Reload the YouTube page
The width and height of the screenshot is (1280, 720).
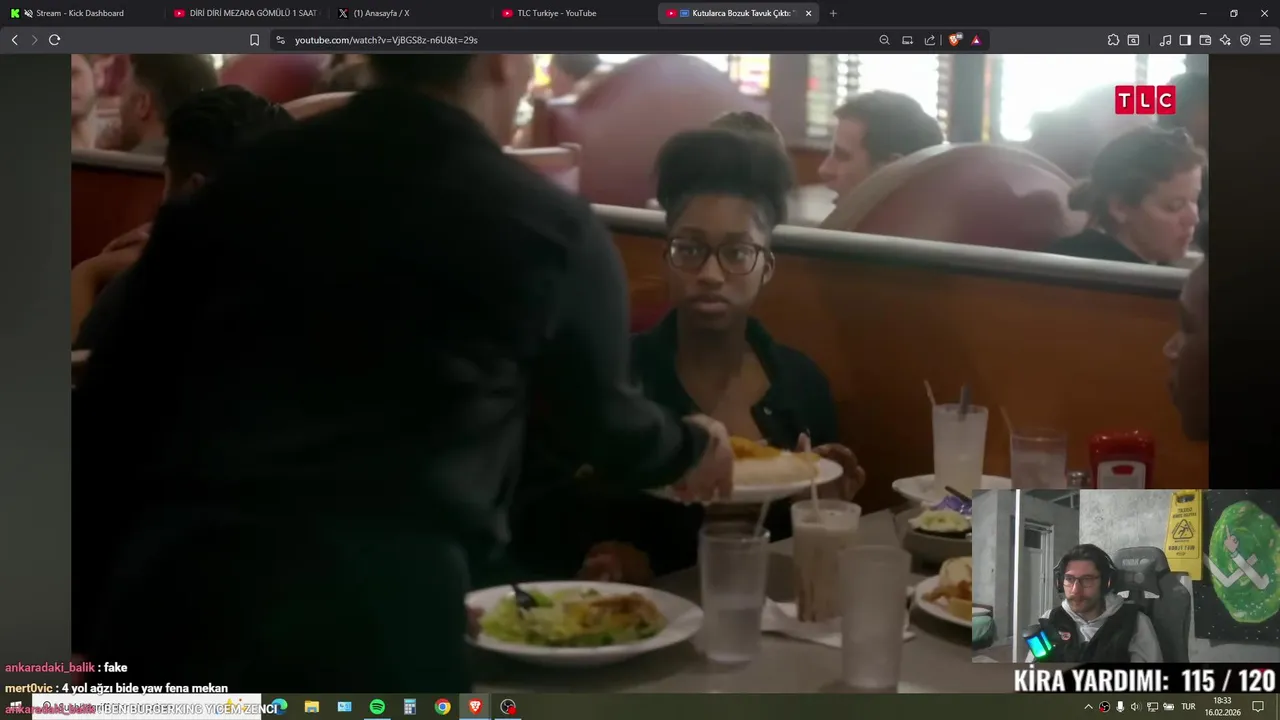click(x=55, y=40)
